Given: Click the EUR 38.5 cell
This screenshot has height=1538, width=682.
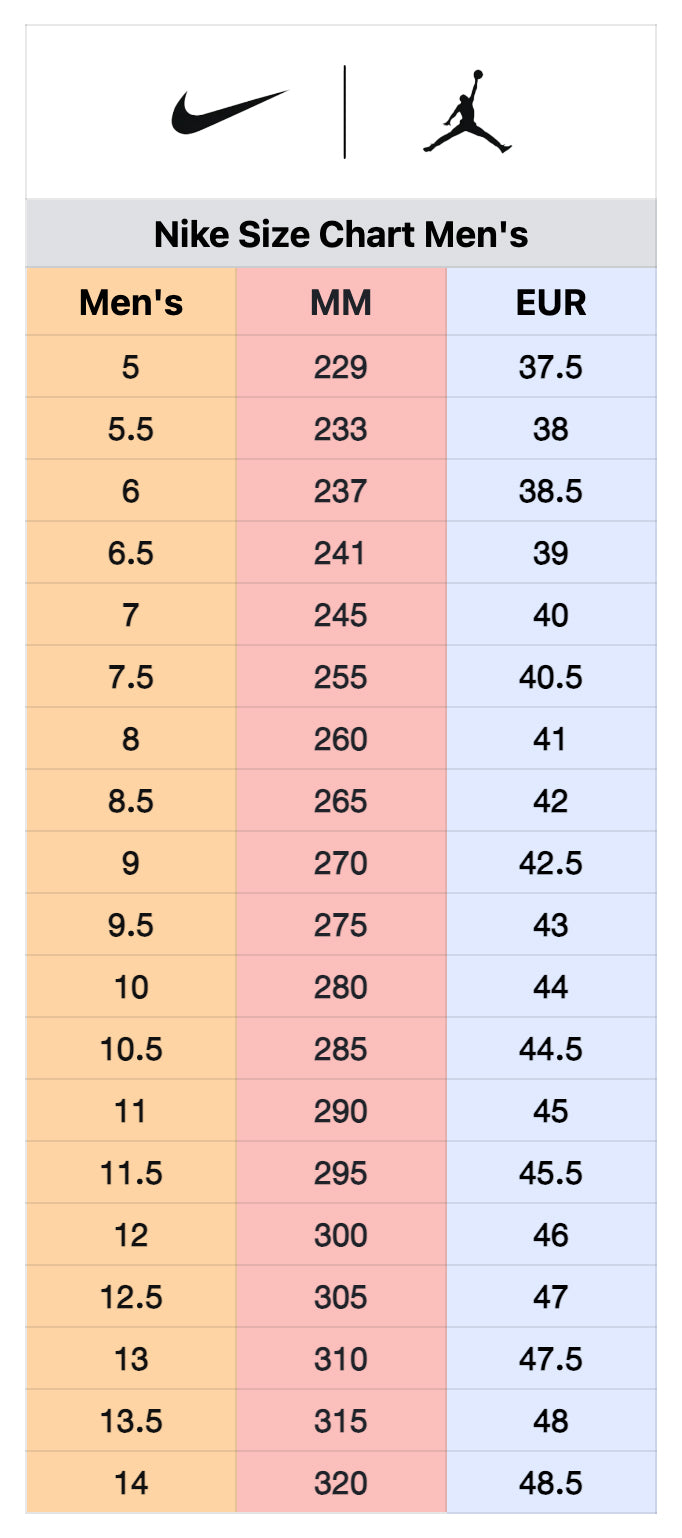Looking at the screenshot, I should (551, 491).
